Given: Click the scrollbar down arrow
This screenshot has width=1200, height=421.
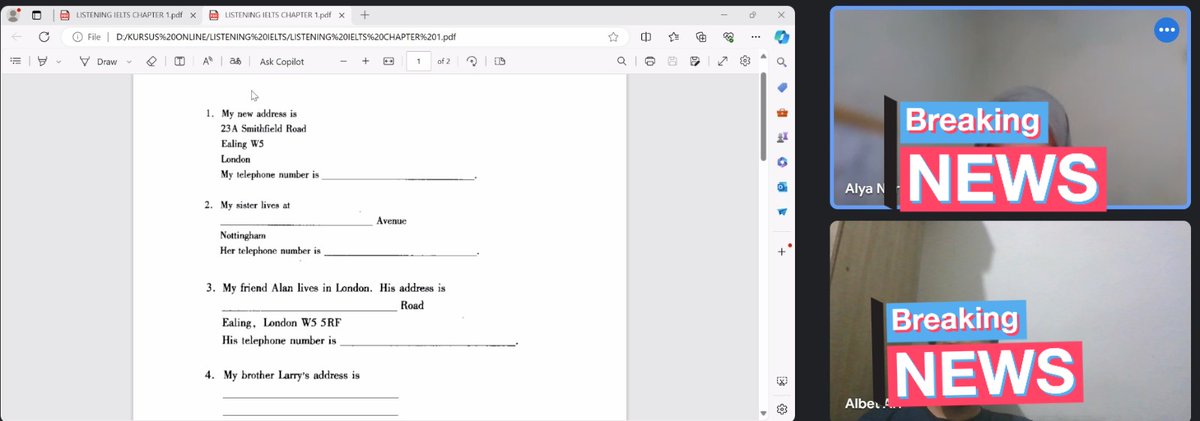Looking at the screenshot, I should coord(765,413).
